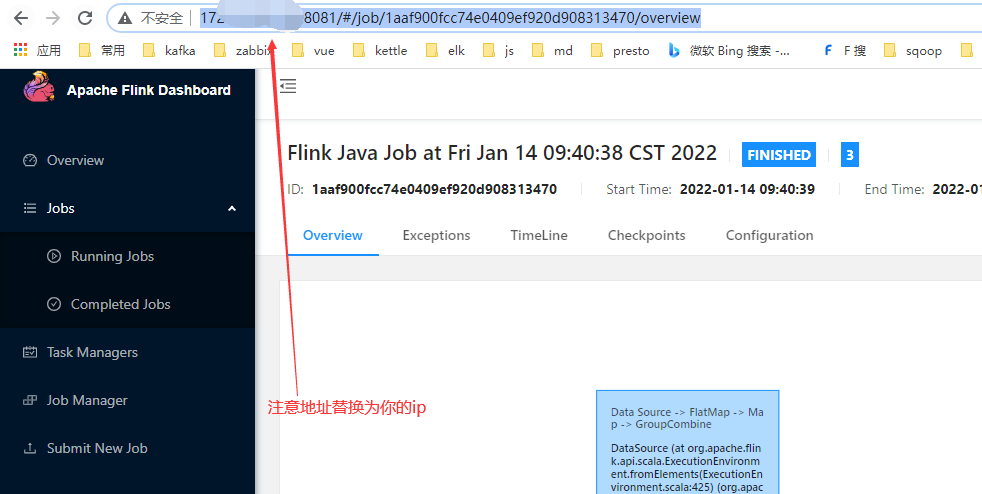Click the address bar URL
Screen dimensions: 982x494
coord(450,18)
